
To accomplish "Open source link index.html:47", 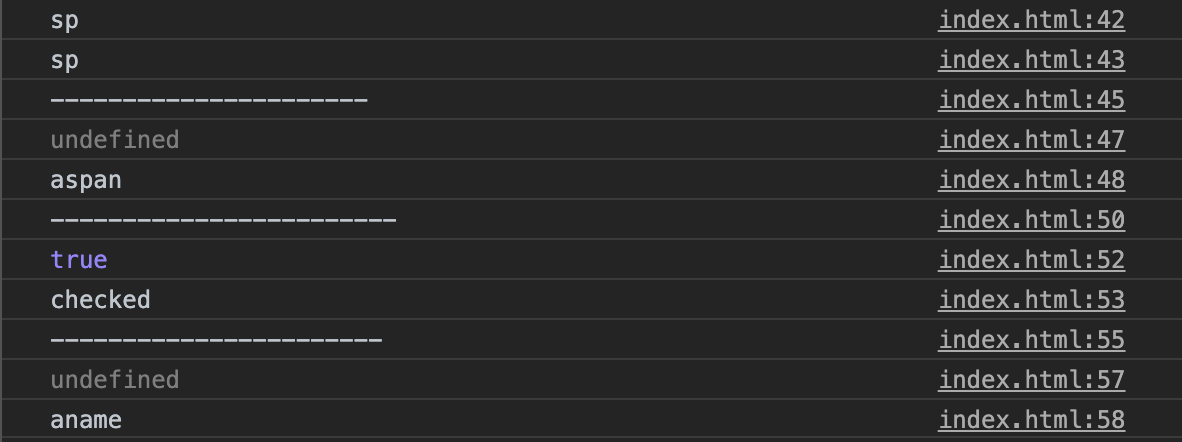I will click(1031, 140).
